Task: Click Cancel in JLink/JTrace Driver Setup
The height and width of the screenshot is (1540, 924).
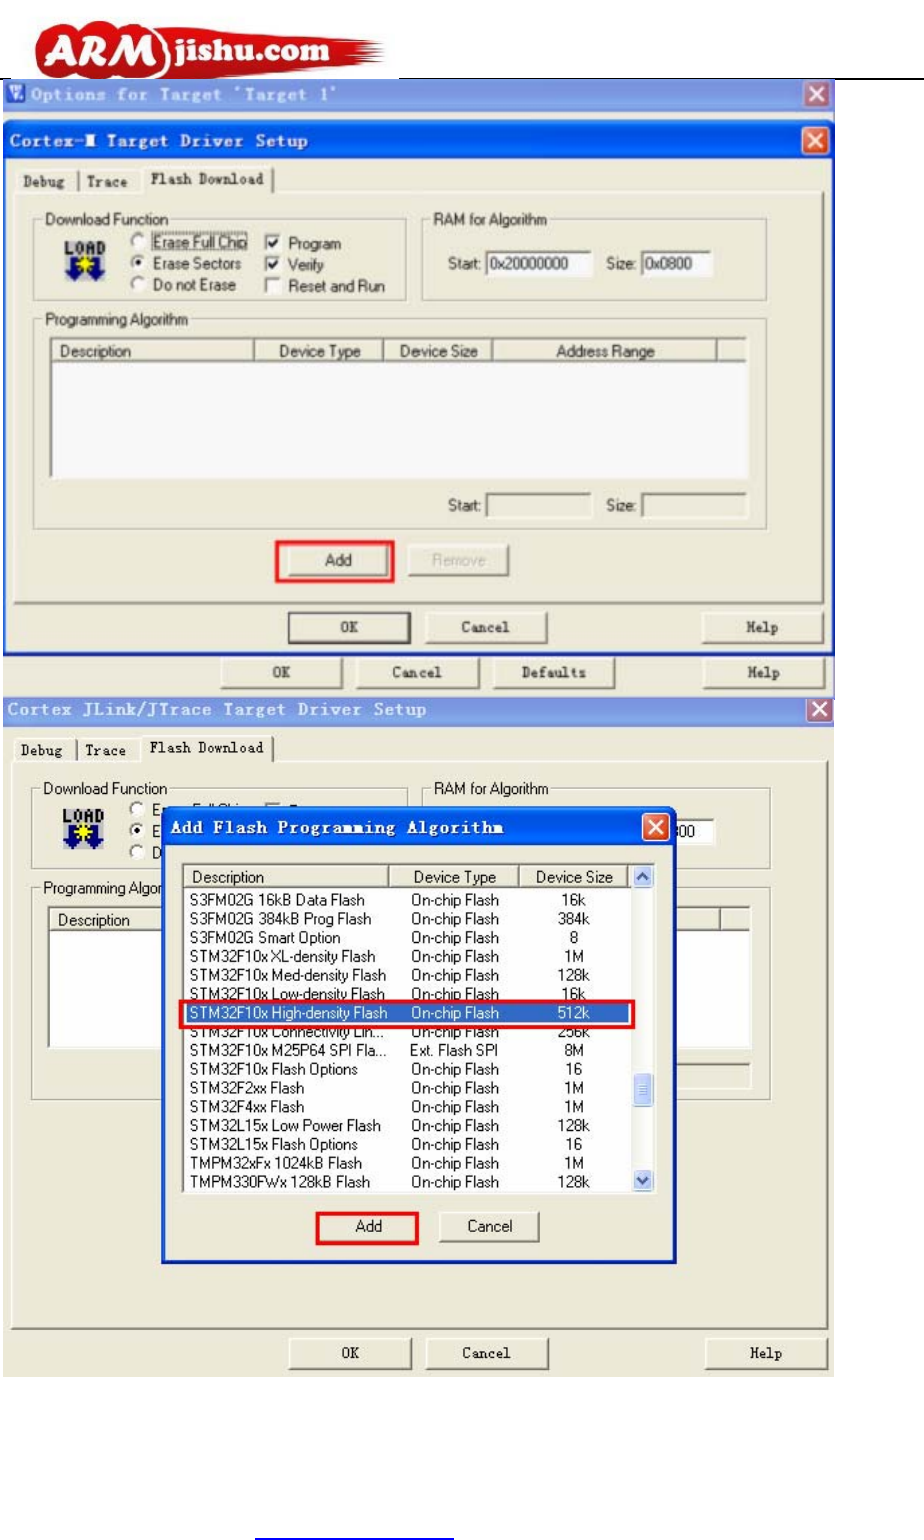Action: coord(486,1353)
